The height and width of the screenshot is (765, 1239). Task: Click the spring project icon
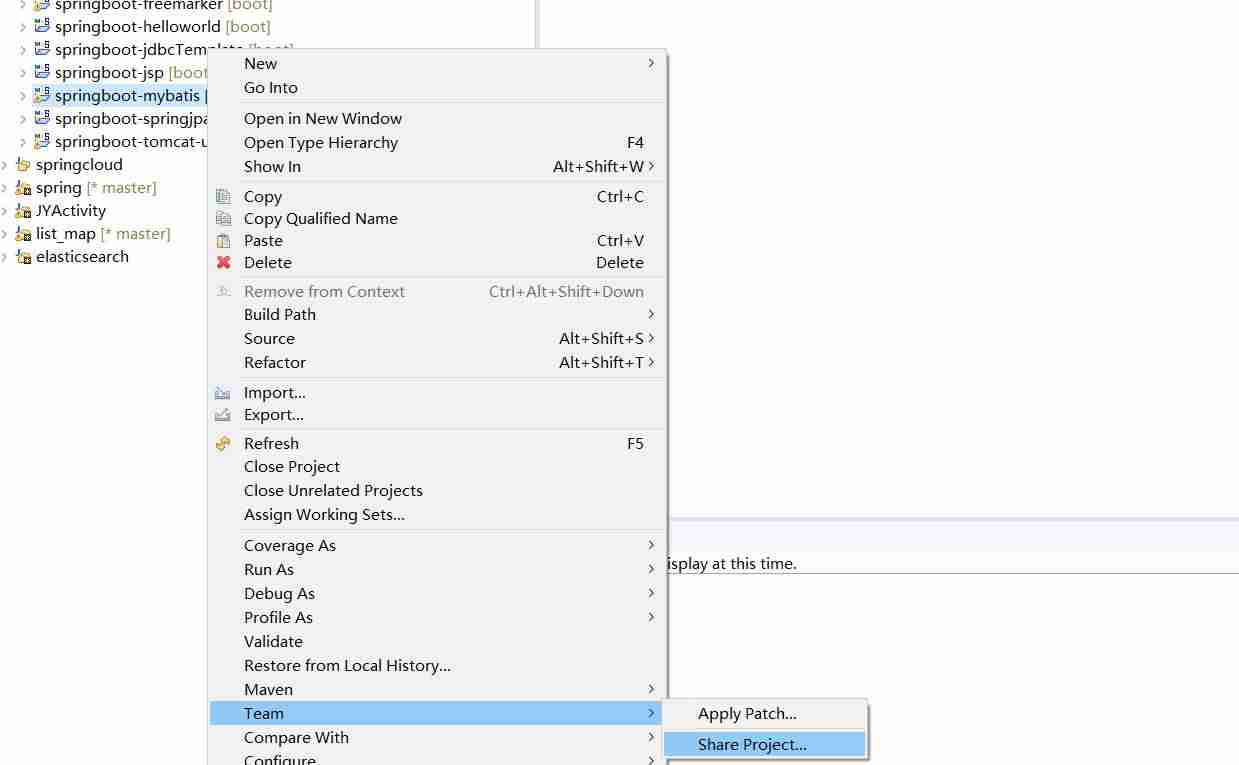[23, 188]
